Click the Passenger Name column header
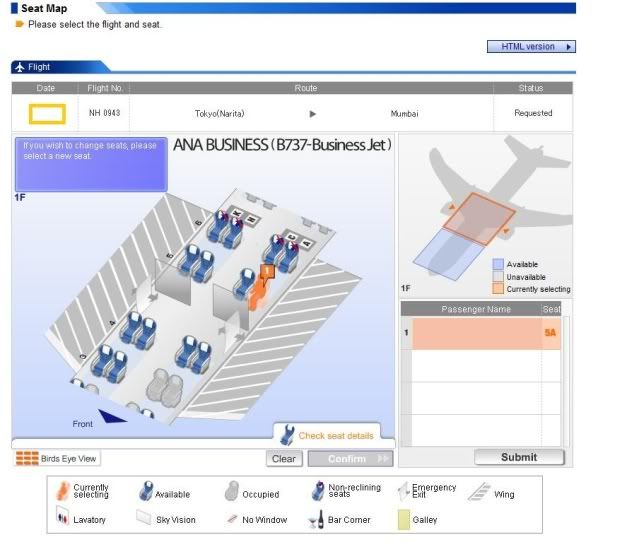639x547 pixels. pos(476,309)
